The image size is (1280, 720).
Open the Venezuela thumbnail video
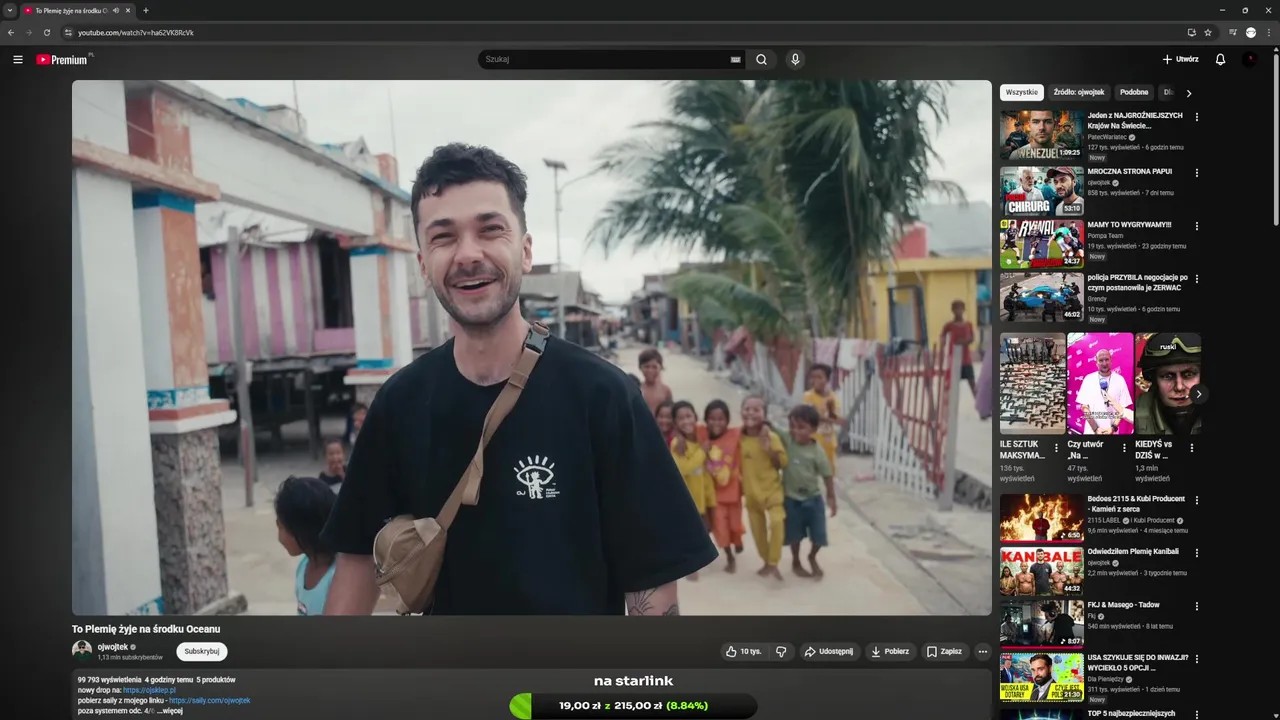(1041, 135)
